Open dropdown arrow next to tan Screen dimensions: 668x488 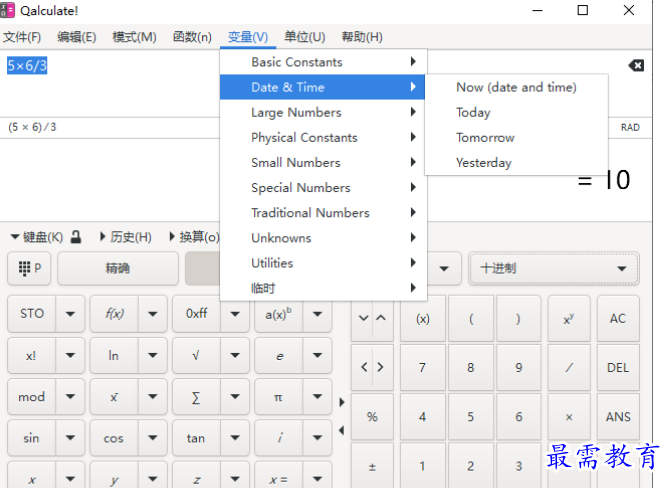pyautogui.click(x=235, y=438)
